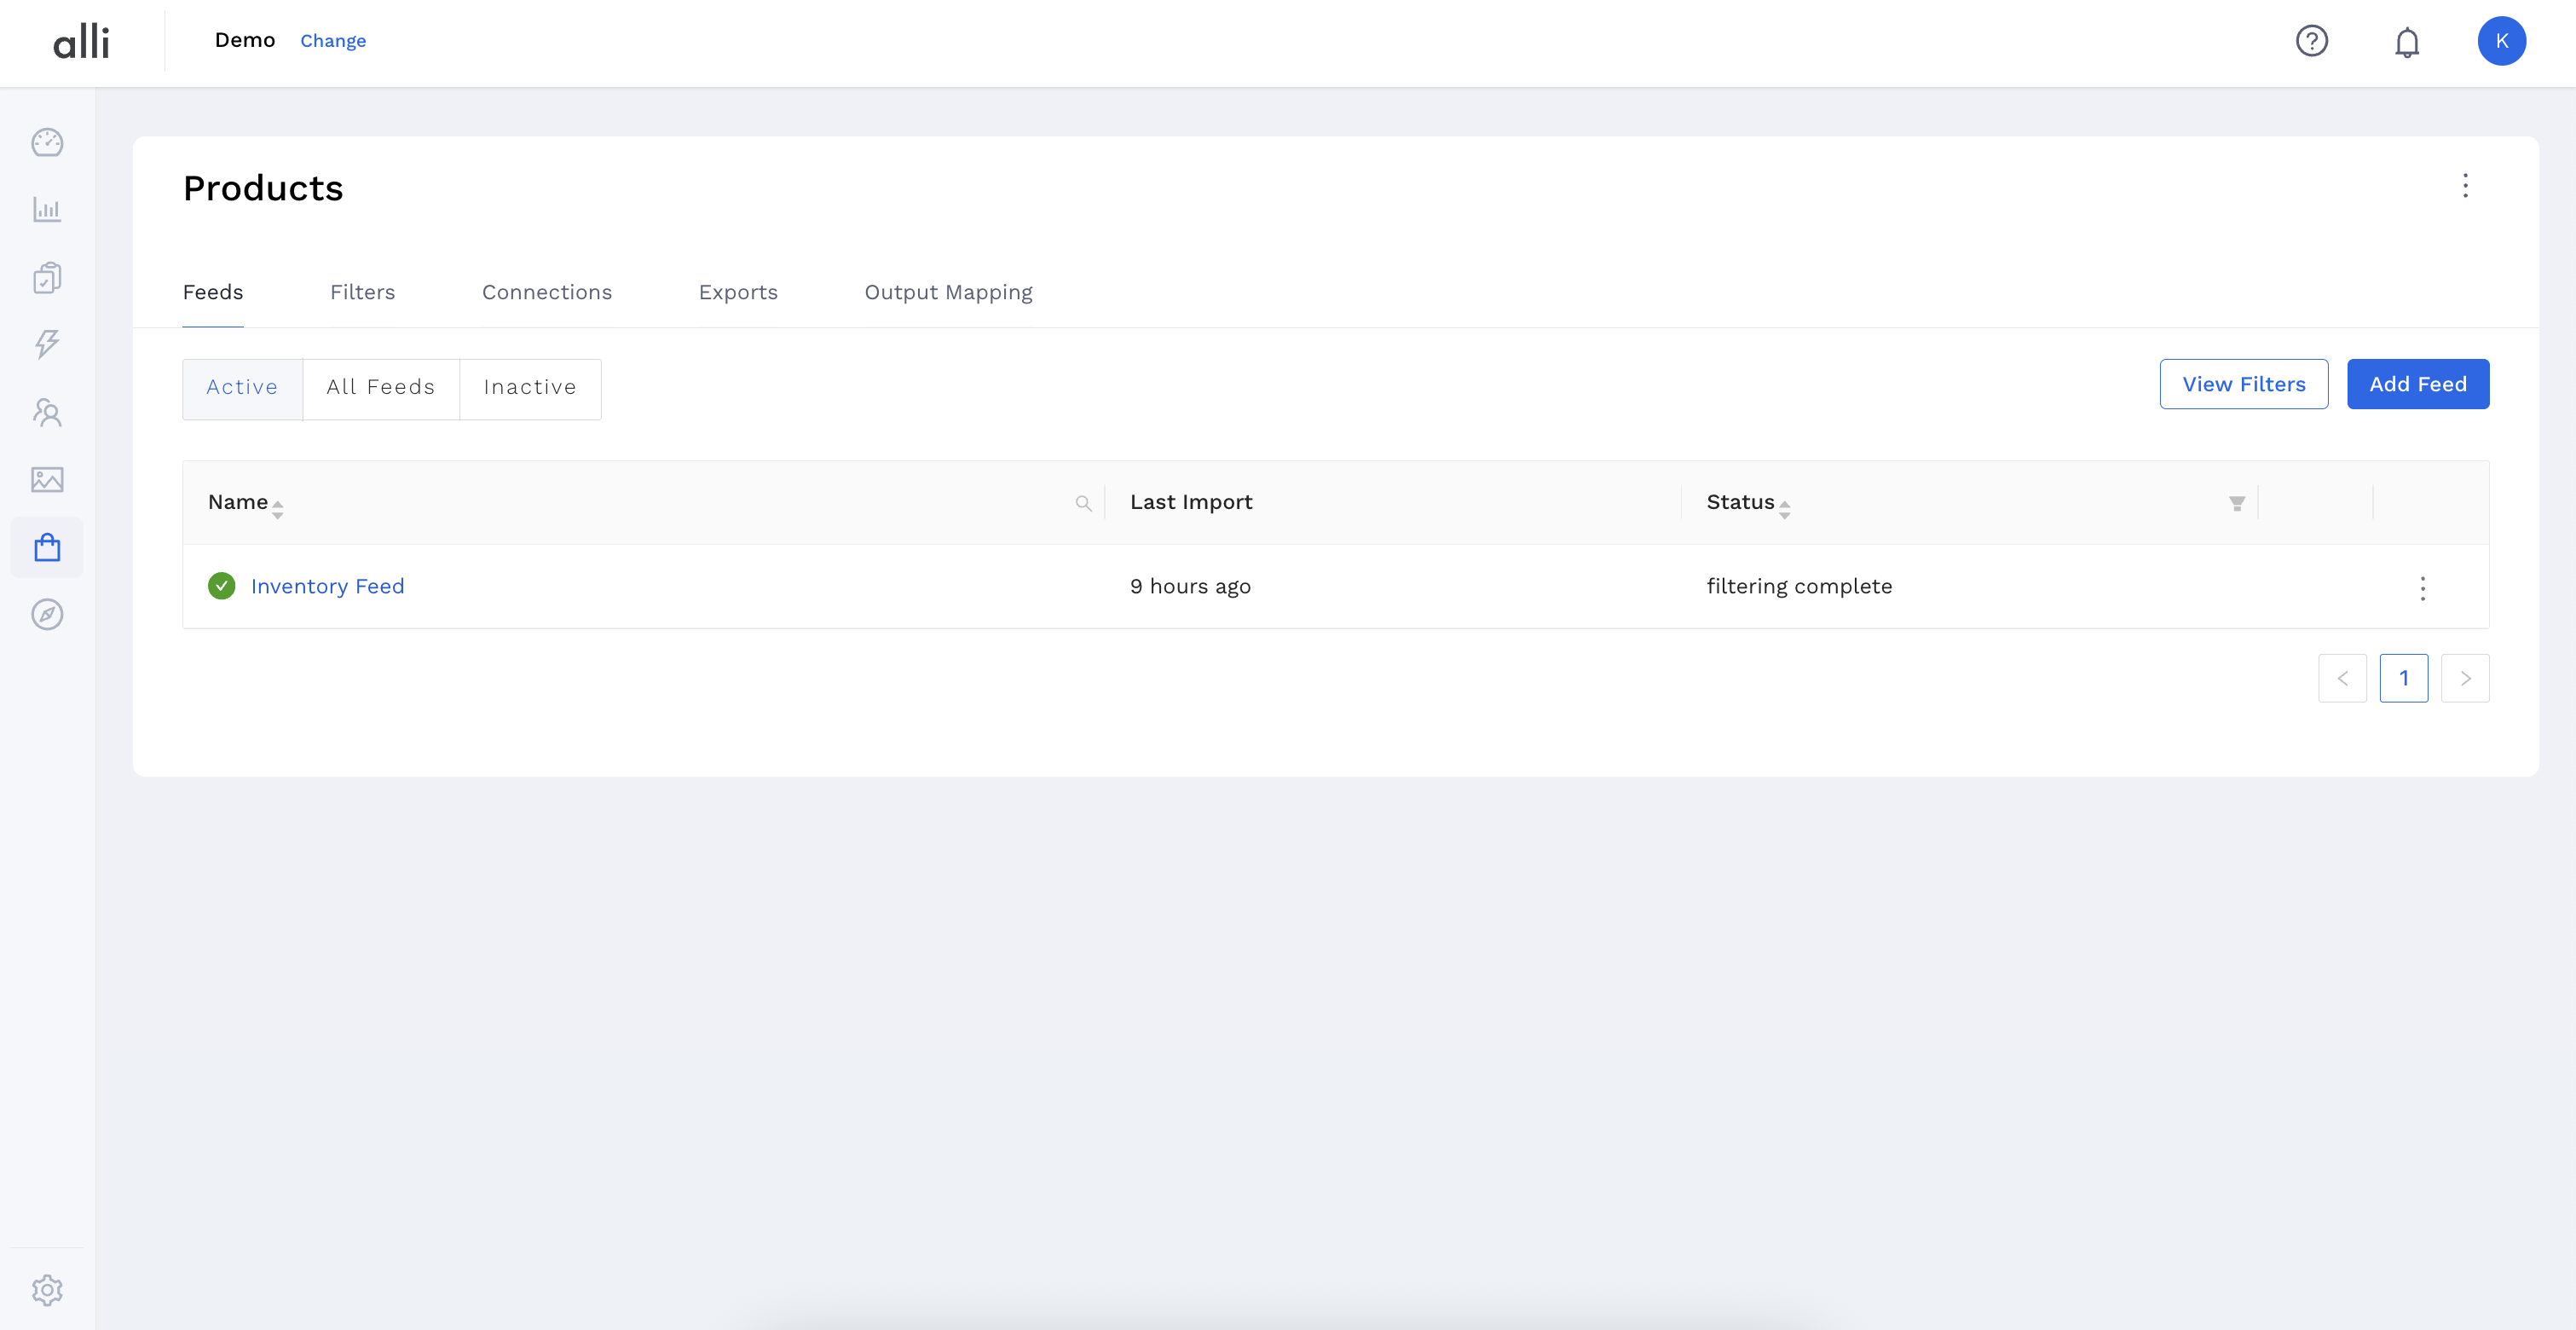The width and height of the screenshot is (2576, 1330).
Task: Open the lightning bolt actions icon
Action: (47, 344)
